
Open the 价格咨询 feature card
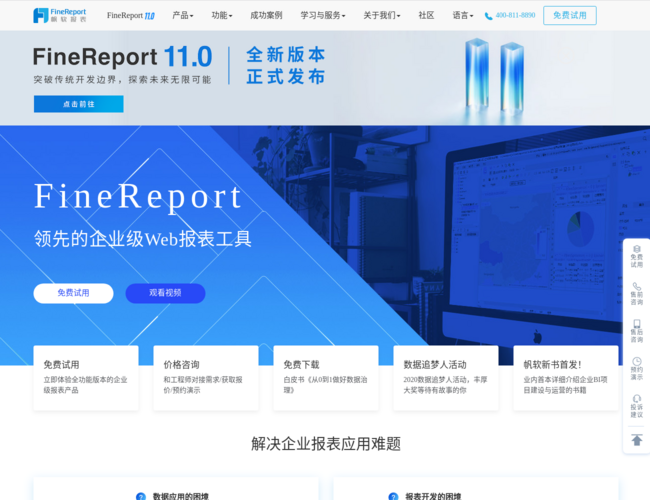point(206,378)
